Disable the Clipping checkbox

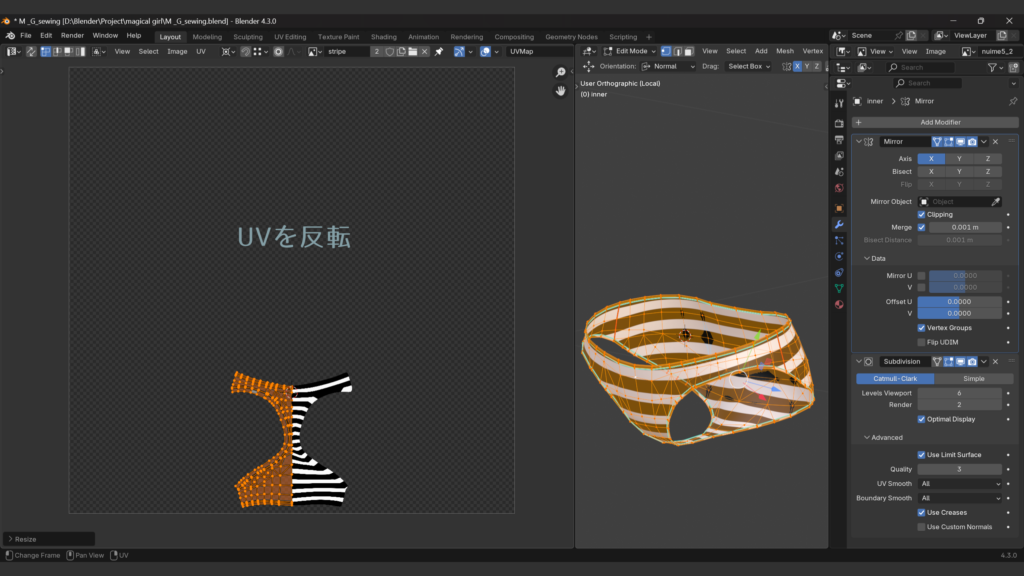click(922, 215)
